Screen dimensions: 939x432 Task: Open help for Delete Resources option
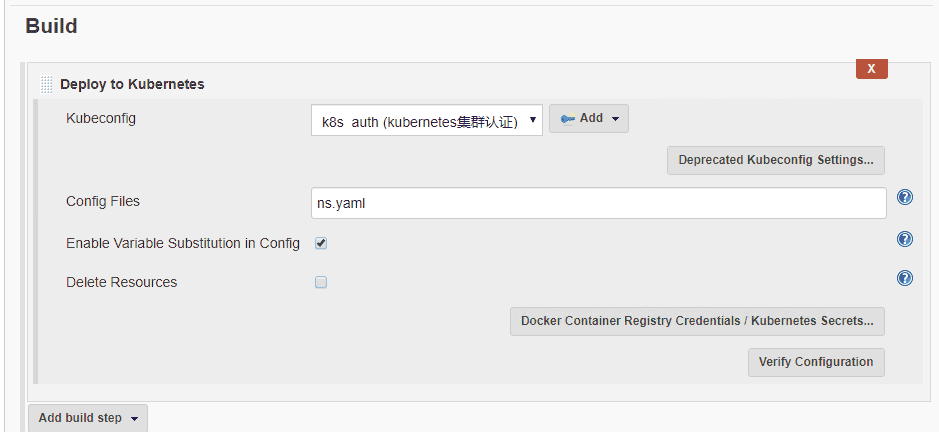905,278
